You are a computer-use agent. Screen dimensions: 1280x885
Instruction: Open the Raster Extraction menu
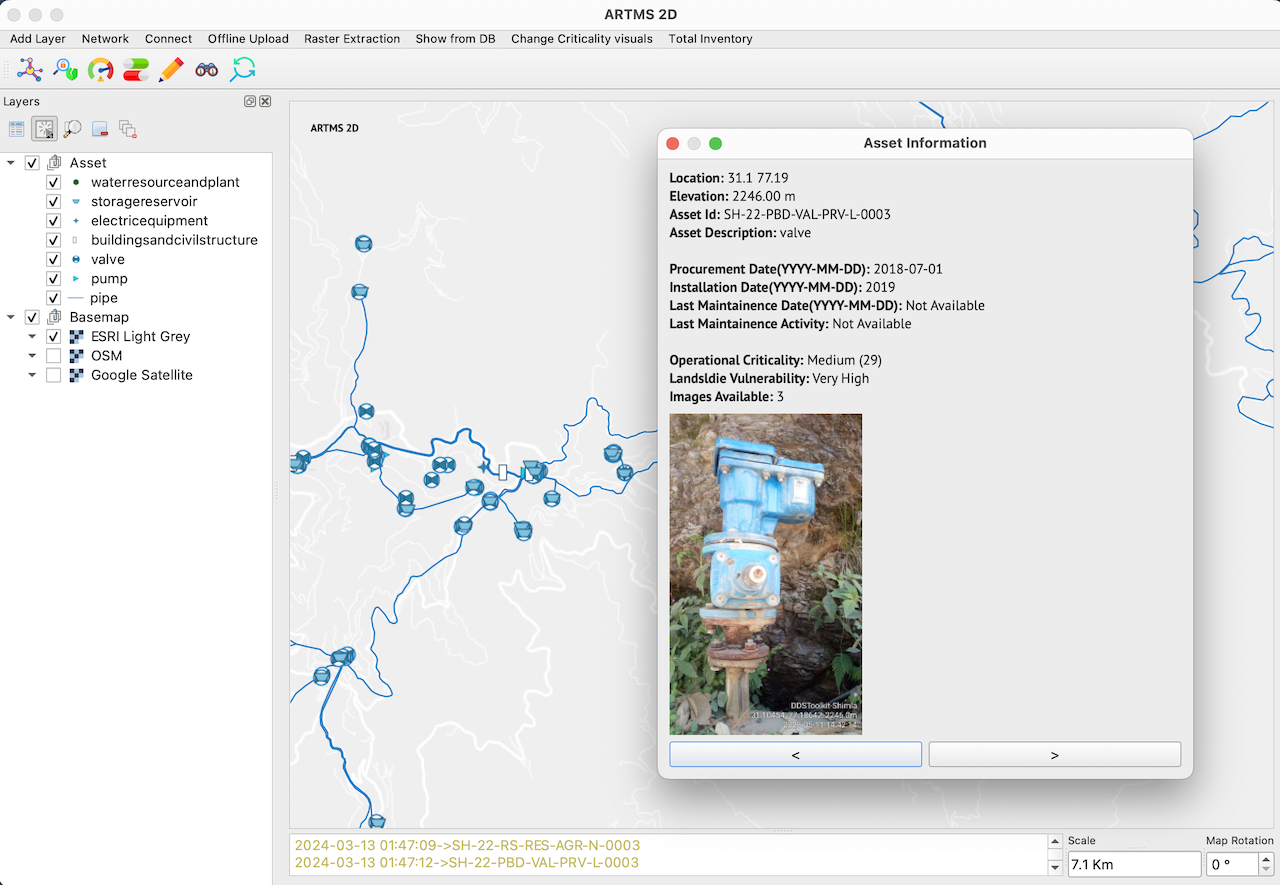[x=352, y=39]
